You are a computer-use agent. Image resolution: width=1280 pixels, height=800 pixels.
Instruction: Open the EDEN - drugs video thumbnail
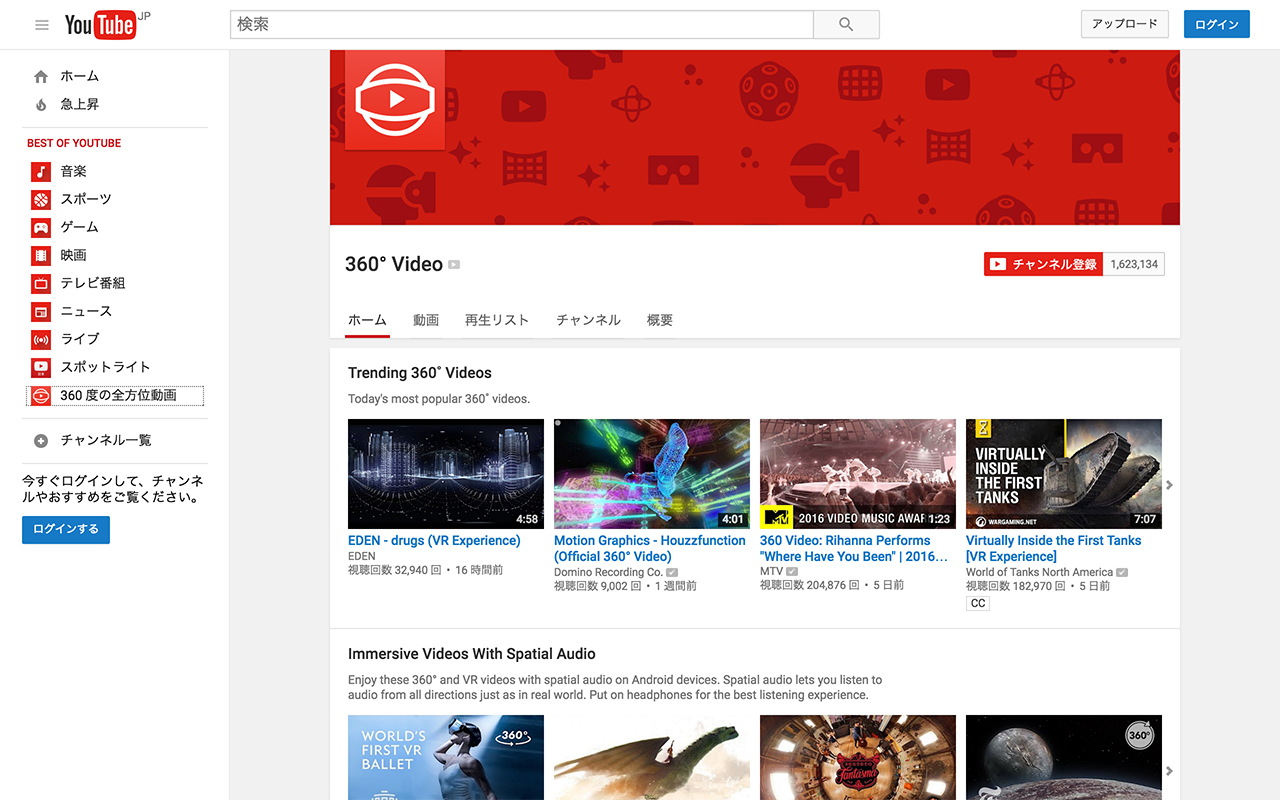click(x=446, y=474)
